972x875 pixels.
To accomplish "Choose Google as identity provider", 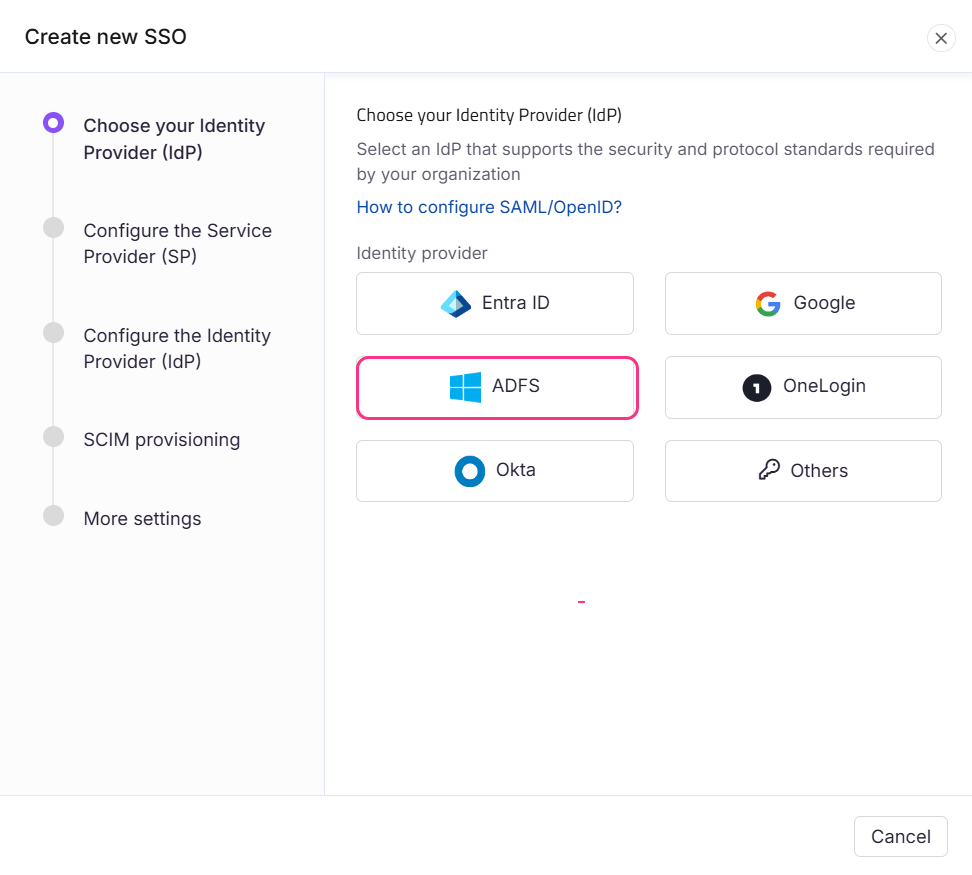I will [x=803, y=303].
